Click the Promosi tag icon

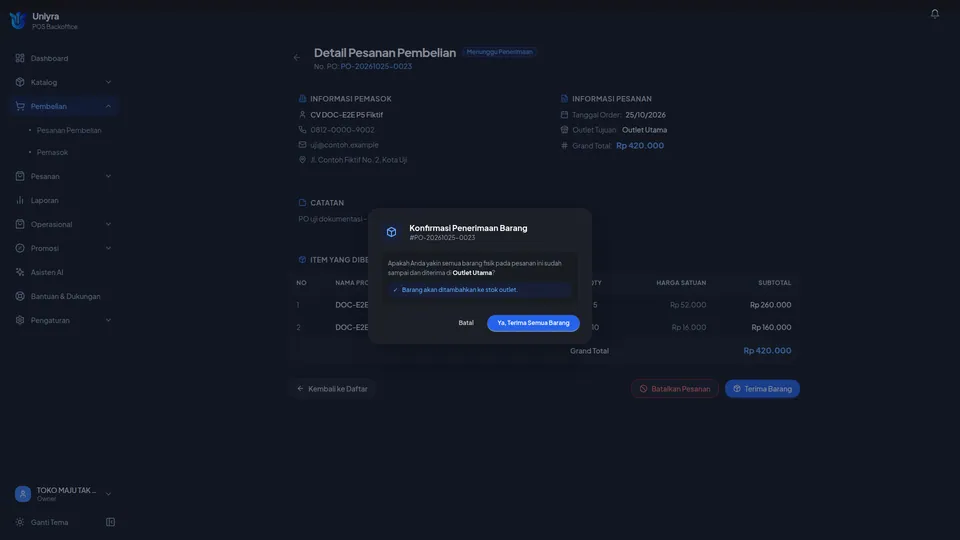click(x=20, y=248)
